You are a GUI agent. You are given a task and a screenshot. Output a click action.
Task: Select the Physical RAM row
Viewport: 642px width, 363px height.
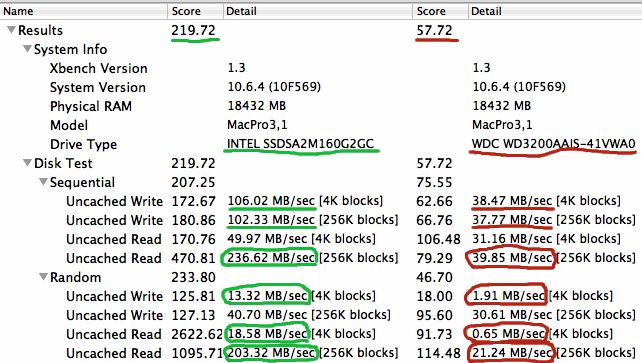(x=321, y=106)
